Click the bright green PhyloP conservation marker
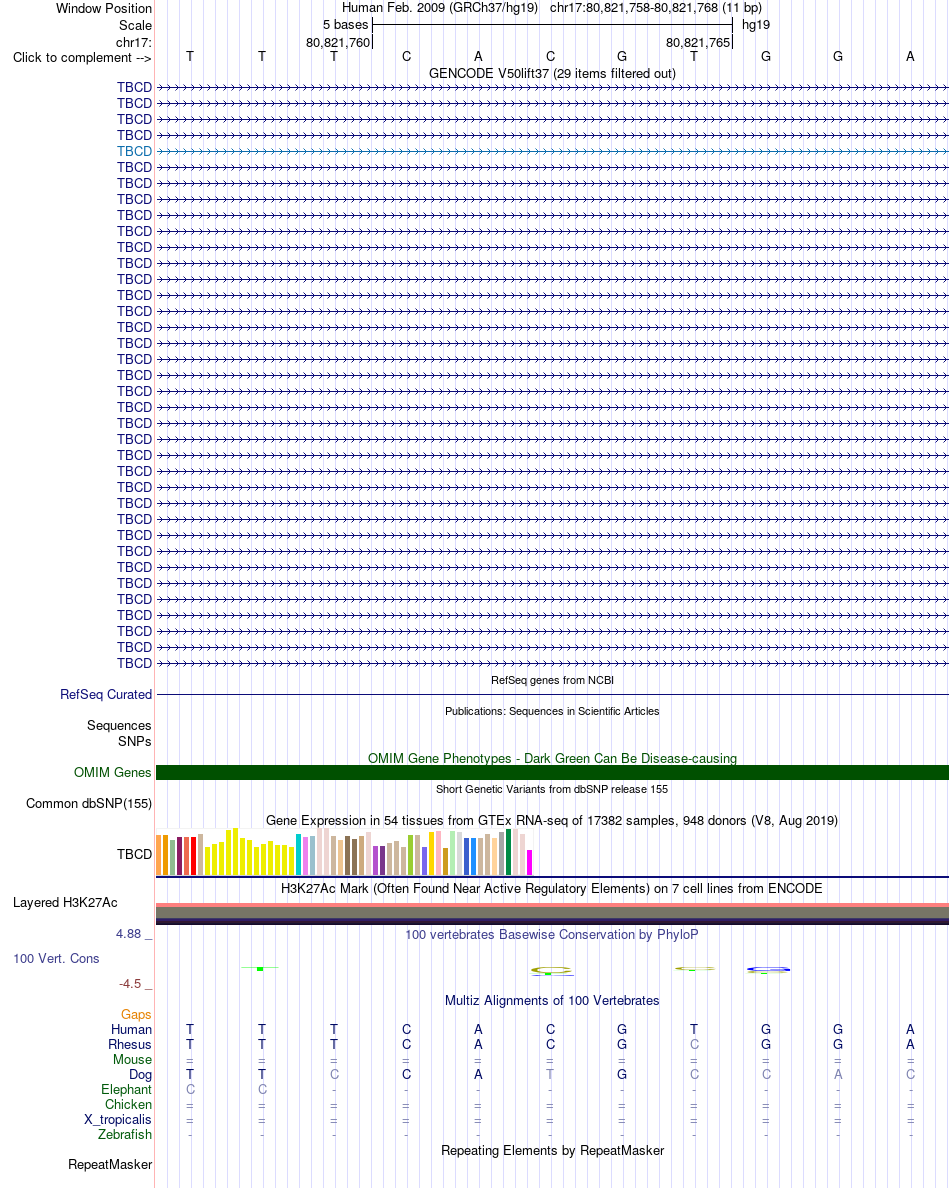Image resolution: width=950 pixels, height=1188 pixels. [x=260, y=968]
